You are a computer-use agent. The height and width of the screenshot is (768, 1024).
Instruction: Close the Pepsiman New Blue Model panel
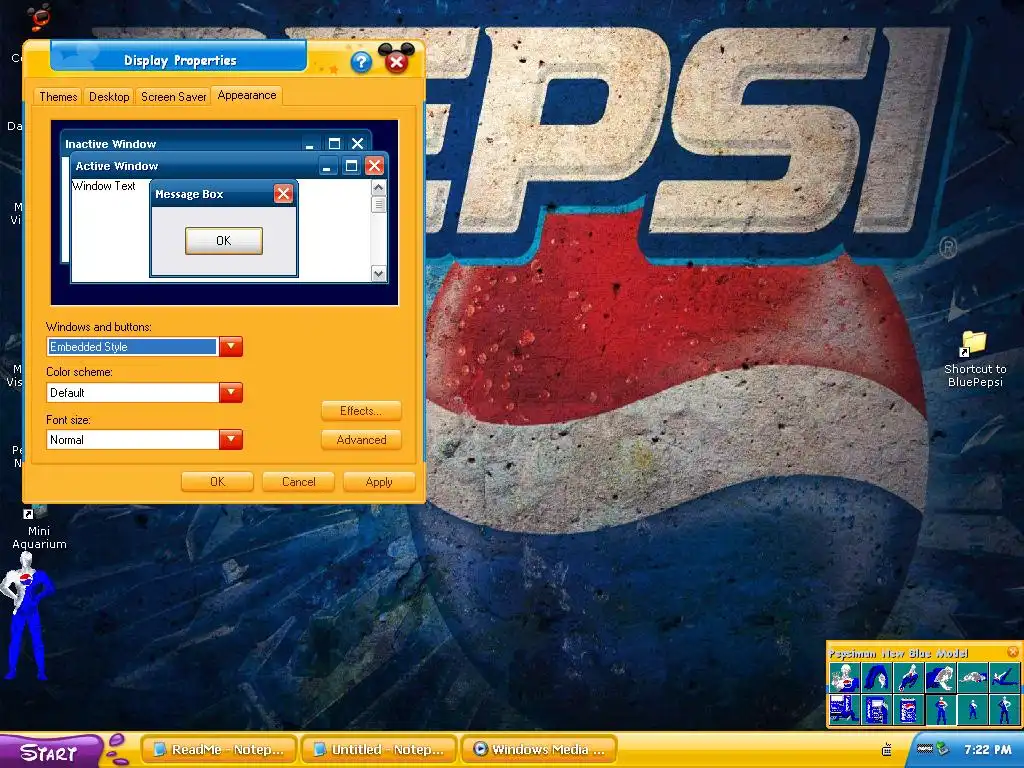tap(1012, 652)
